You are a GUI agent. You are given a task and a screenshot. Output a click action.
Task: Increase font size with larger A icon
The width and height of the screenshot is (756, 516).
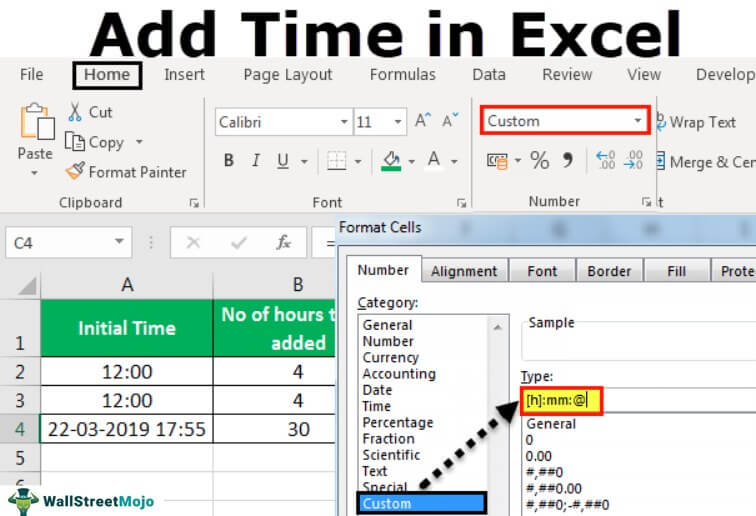(x=423, y=121)
